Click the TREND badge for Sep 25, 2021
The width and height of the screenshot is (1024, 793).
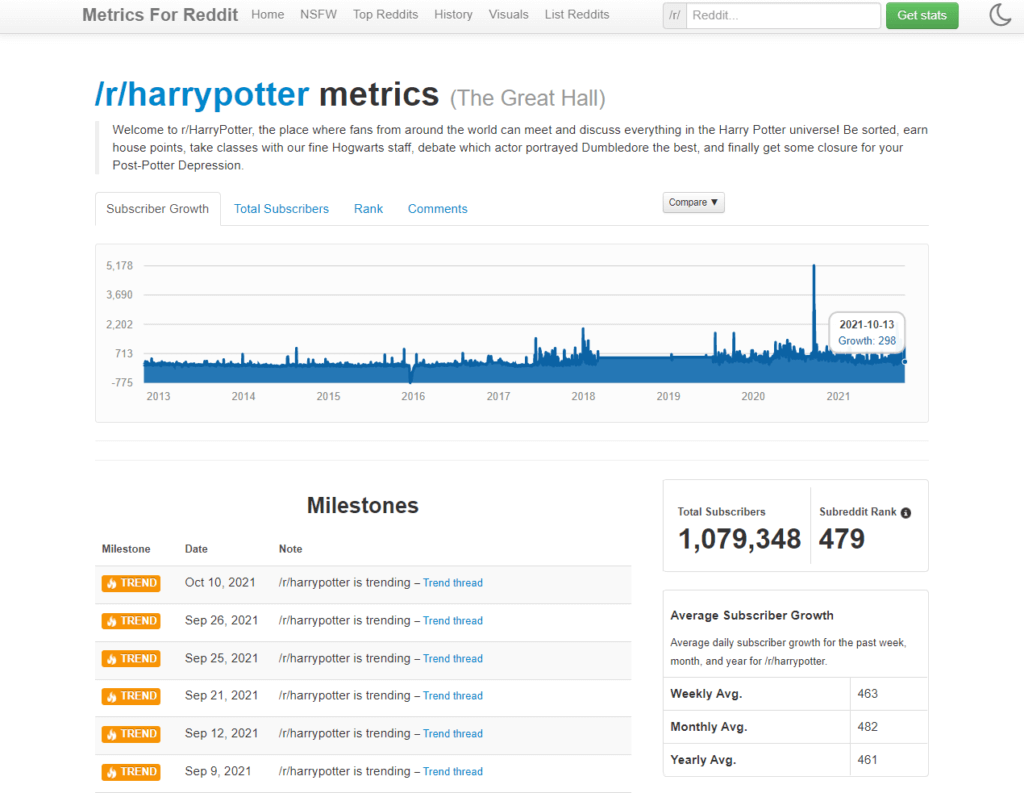click(x=131, y=658)
